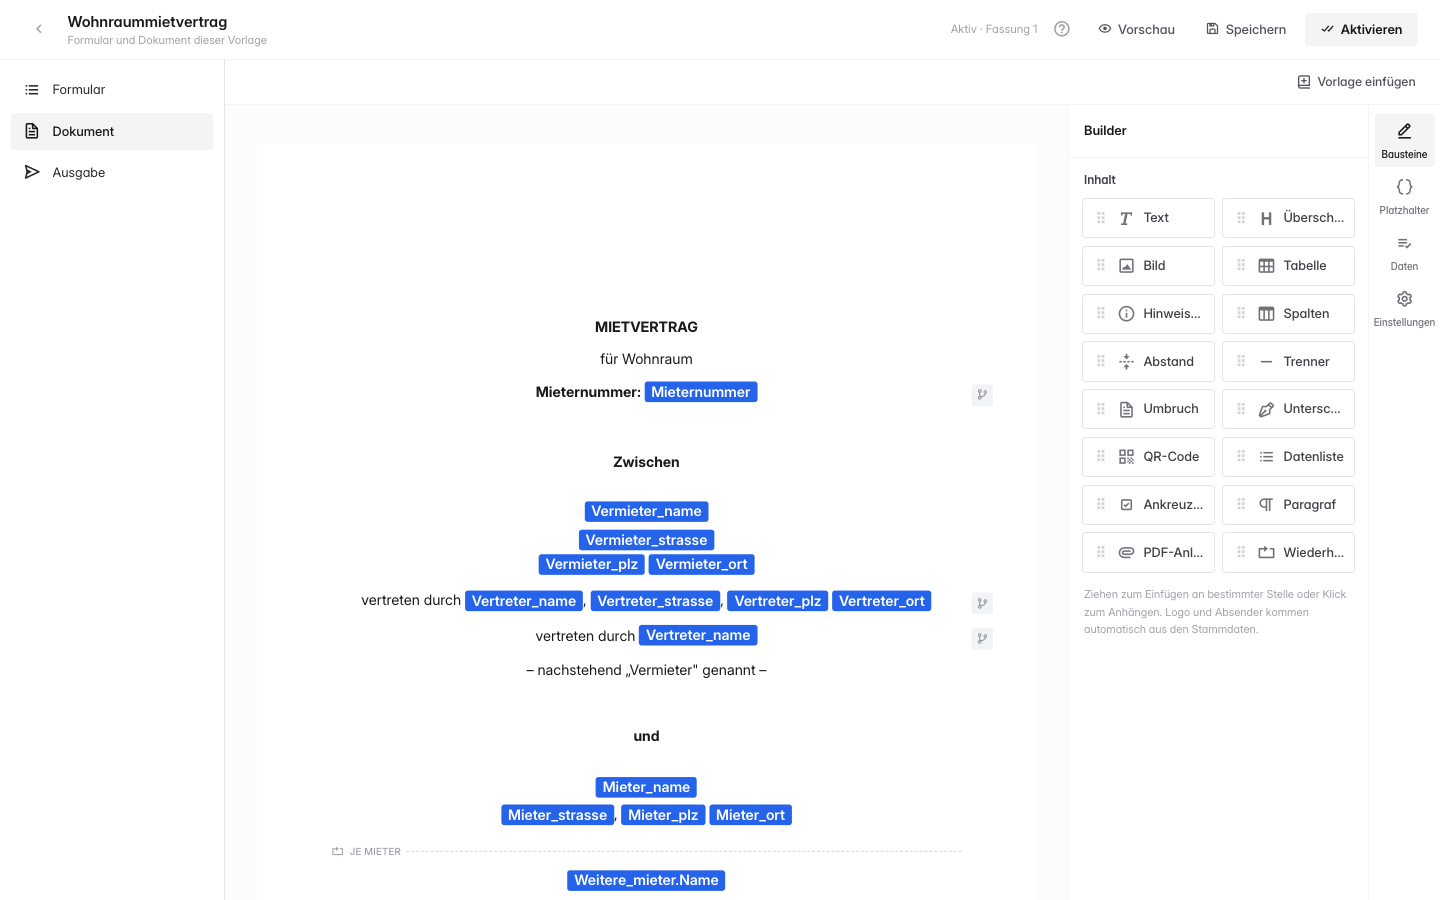Open the Vorschau preview
1440x900 pixels.
(1136, 29)
